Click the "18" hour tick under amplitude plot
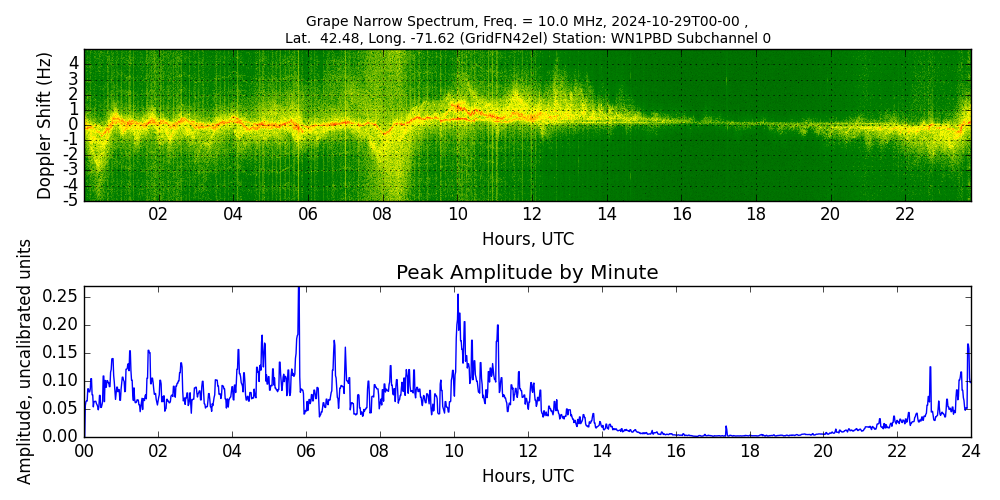Viewport: 1000px width, 500px height. coord(749,451)
